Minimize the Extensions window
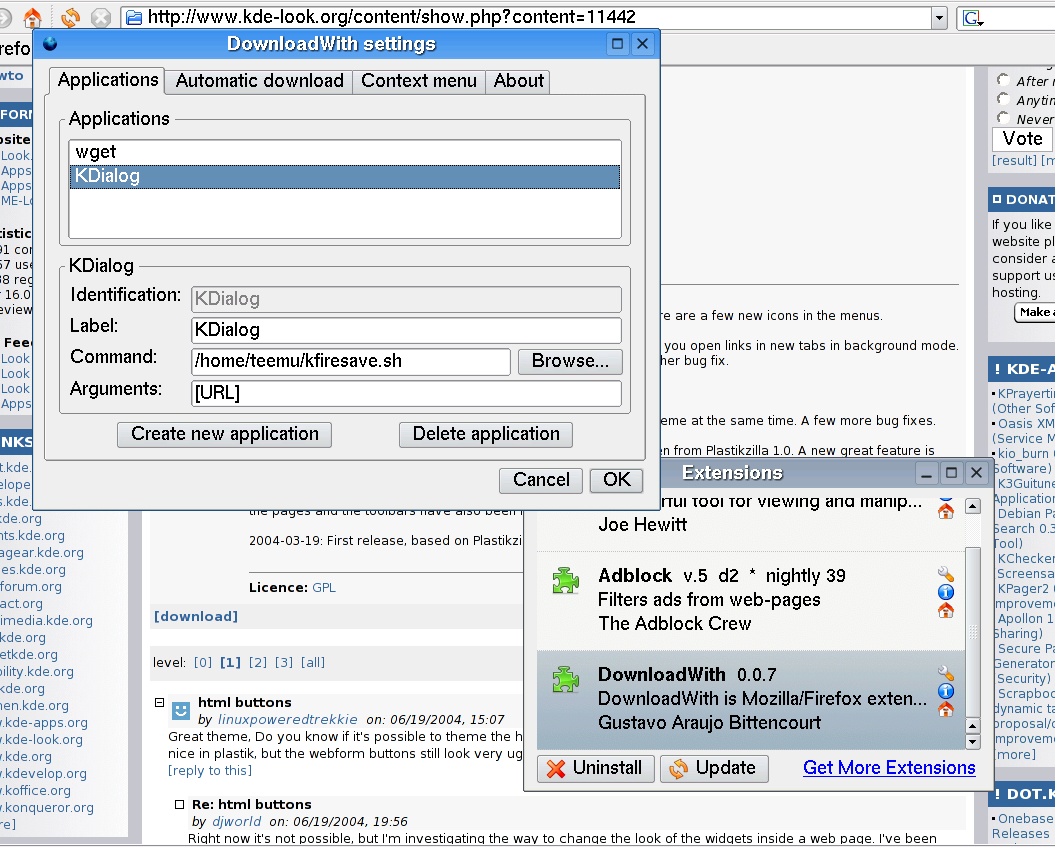 926,474
